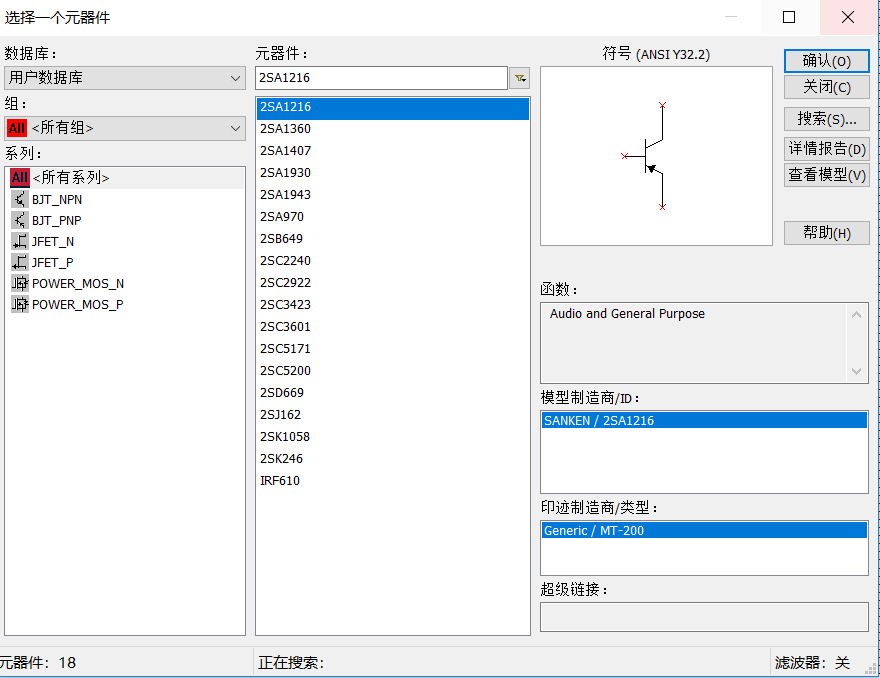Click the BJT_PNP family icon
This screenshot has width=880, height=678.
pyautogui.click(x=20, y=220)
